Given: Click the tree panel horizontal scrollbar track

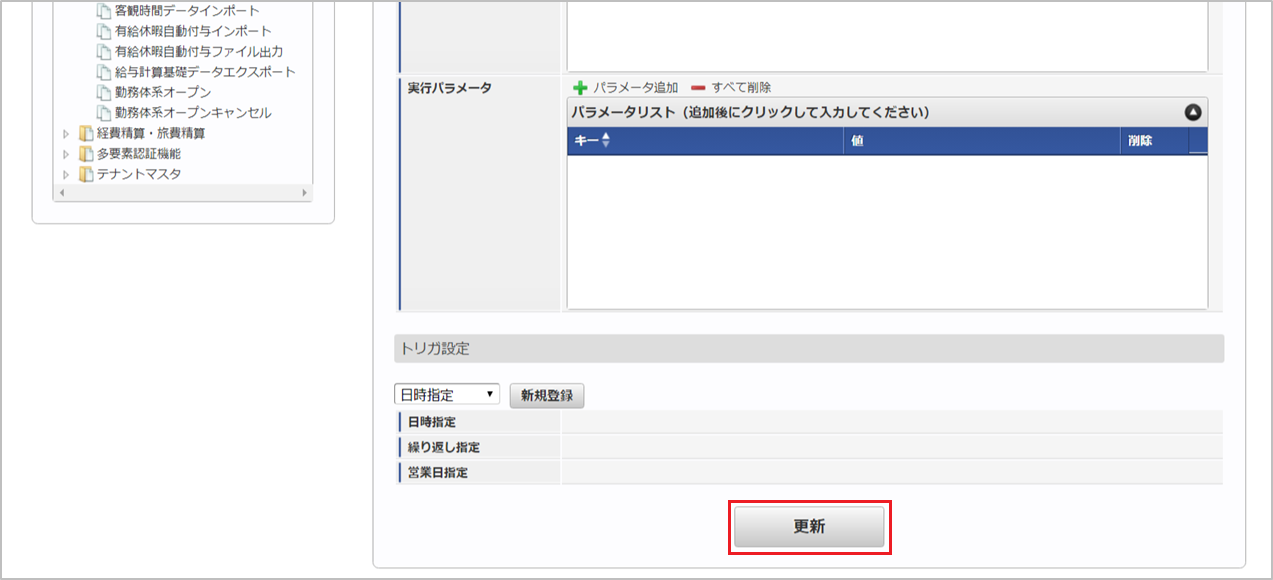Looking at the screenshot, I should click(184, 193).
